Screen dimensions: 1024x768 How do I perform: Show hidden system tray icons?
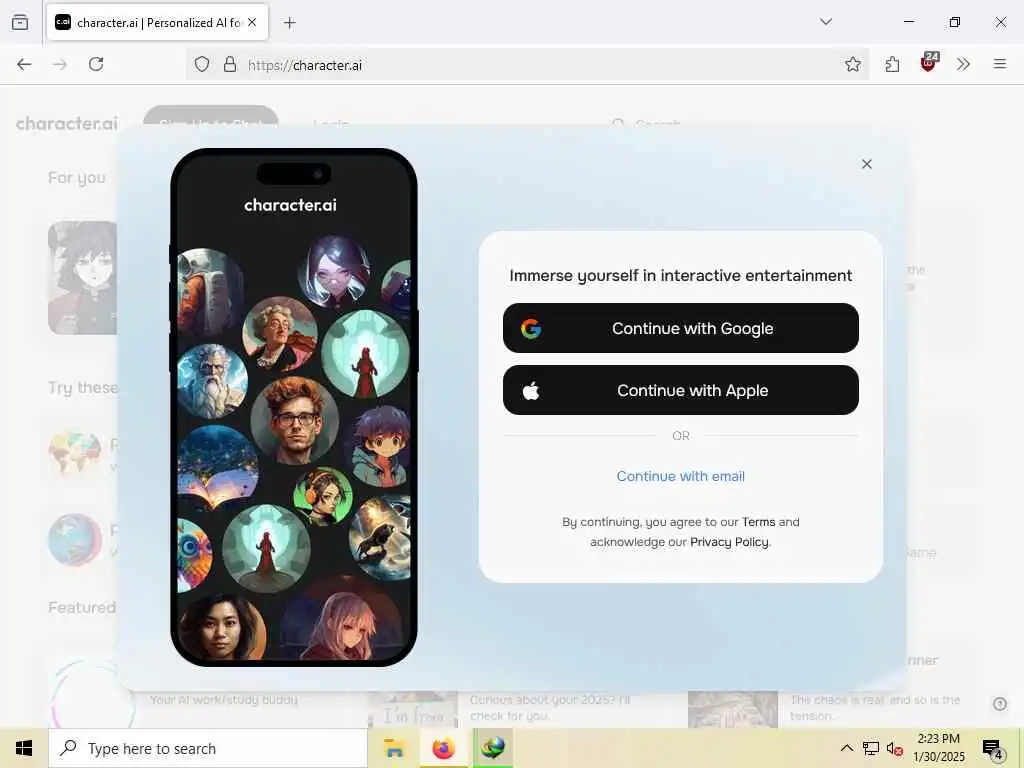(846, 748)
